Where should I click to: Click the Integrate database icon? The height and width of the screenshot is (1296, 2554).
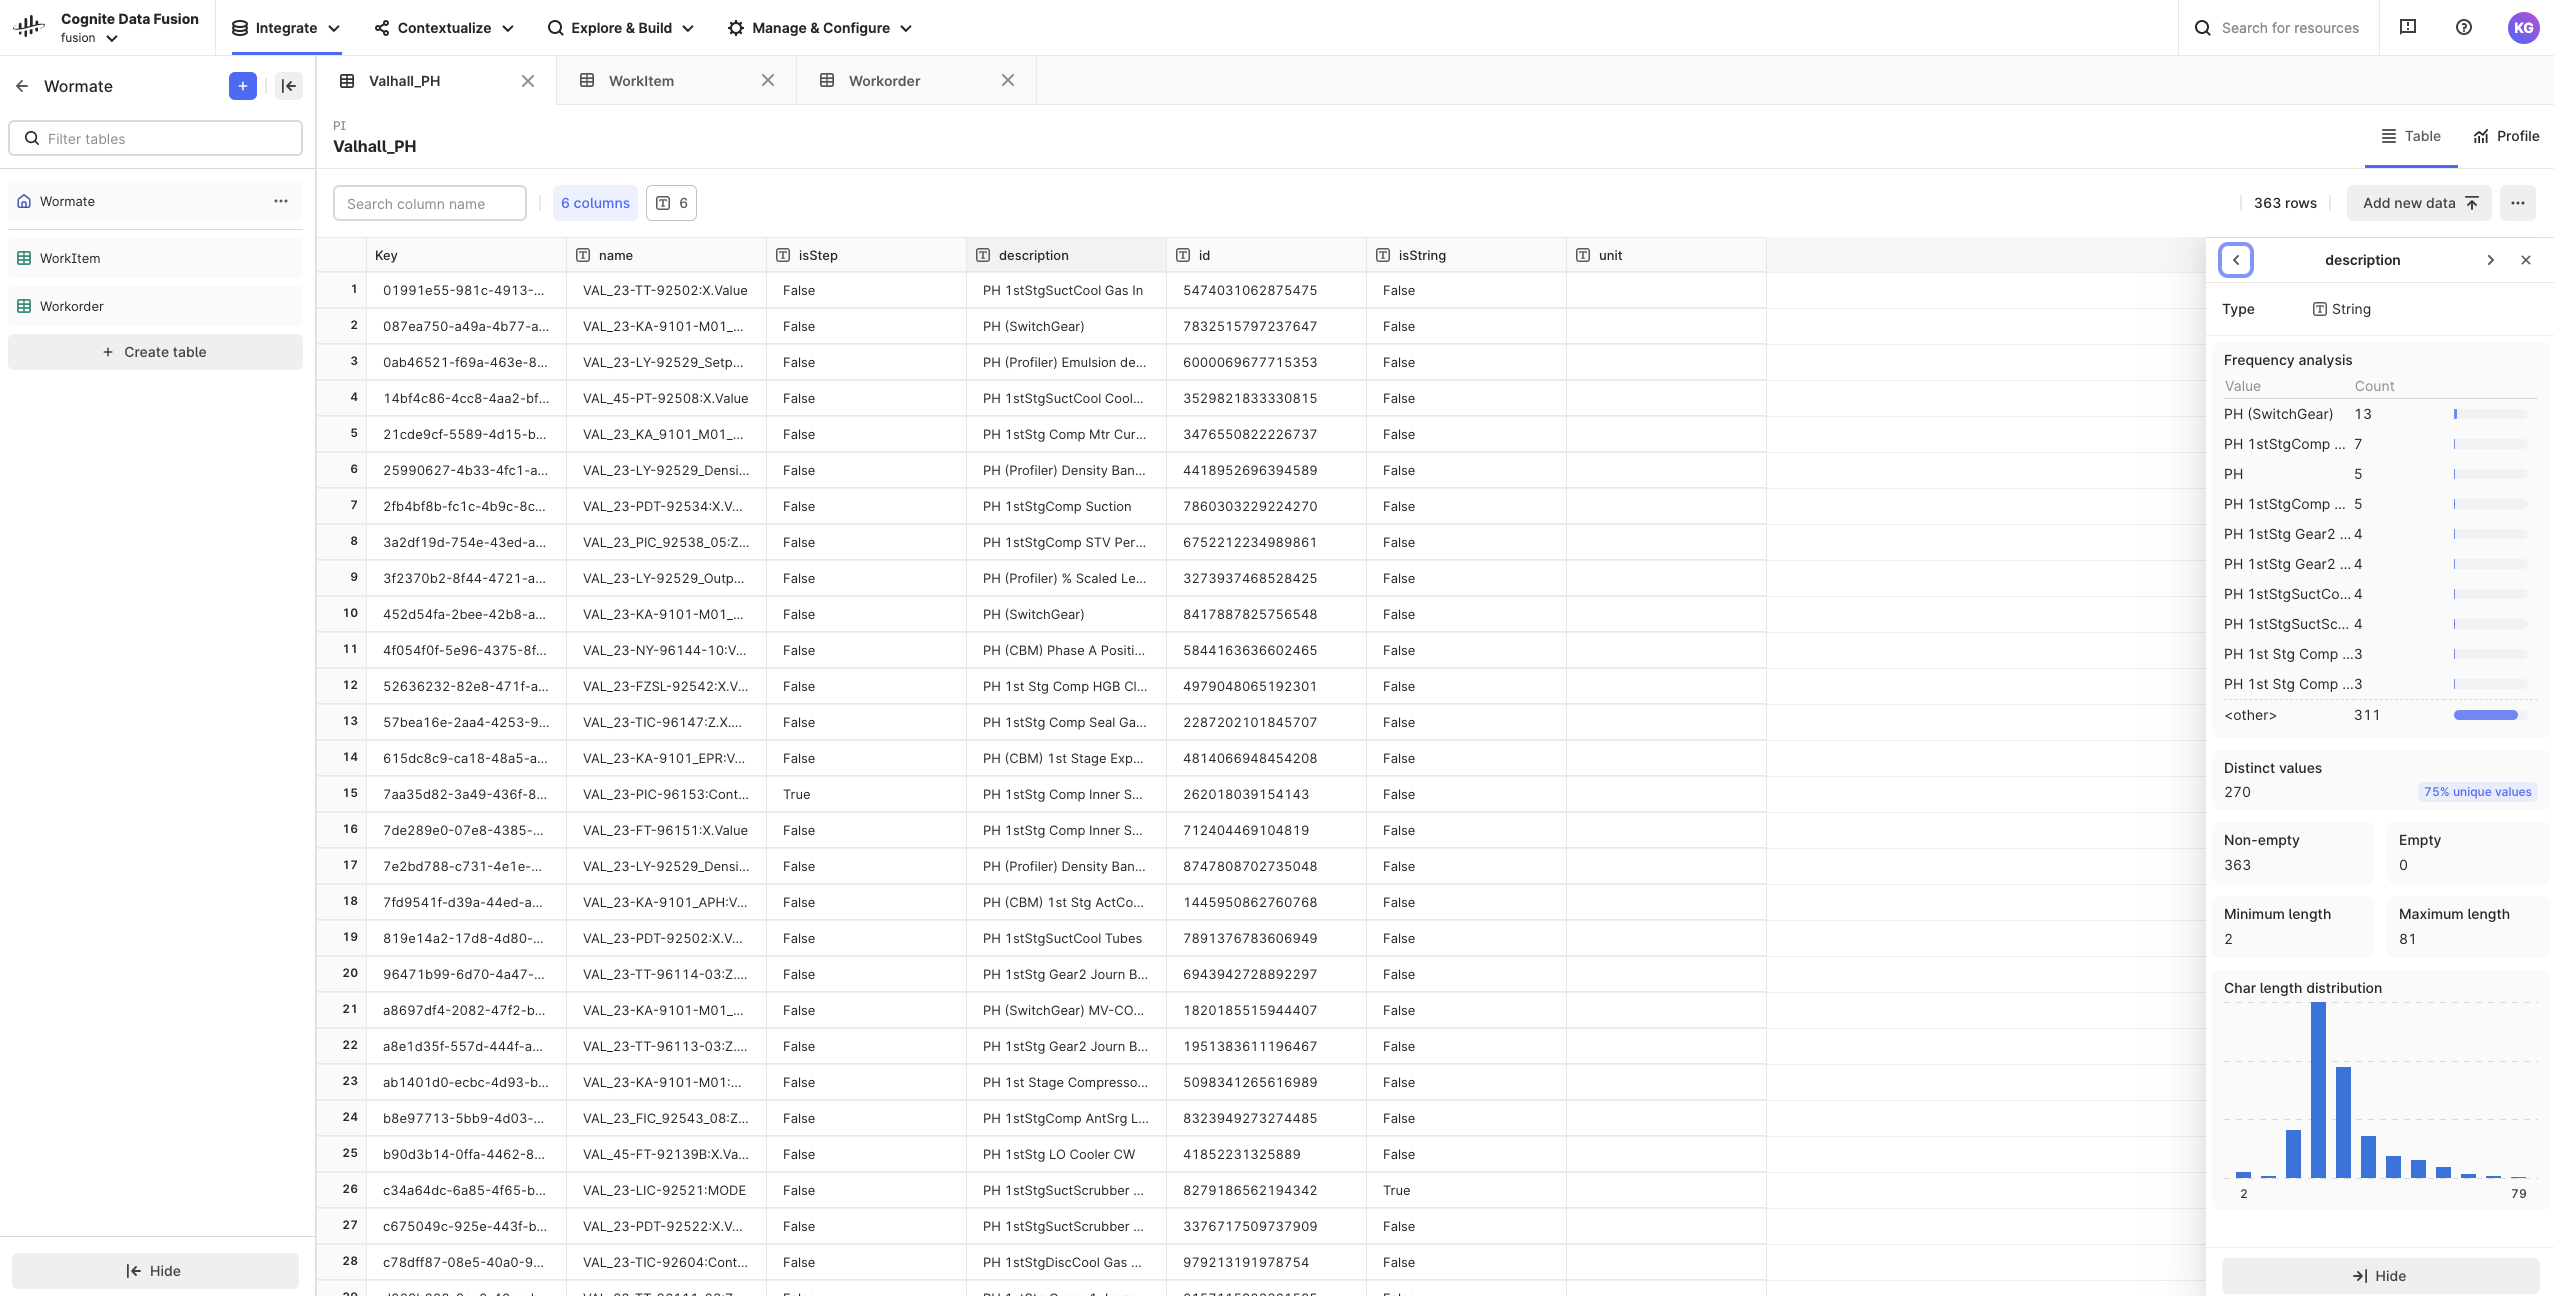tap(240, 28)
